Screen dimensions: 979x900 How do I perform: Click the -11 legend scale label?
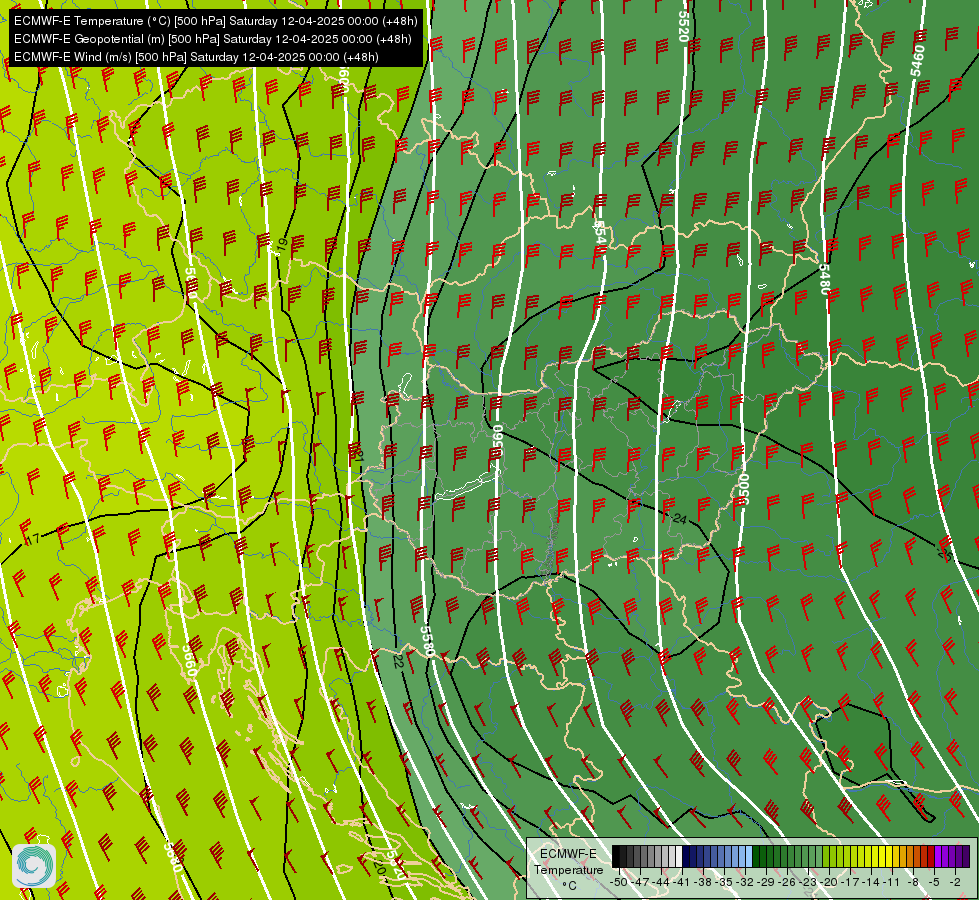892,882
